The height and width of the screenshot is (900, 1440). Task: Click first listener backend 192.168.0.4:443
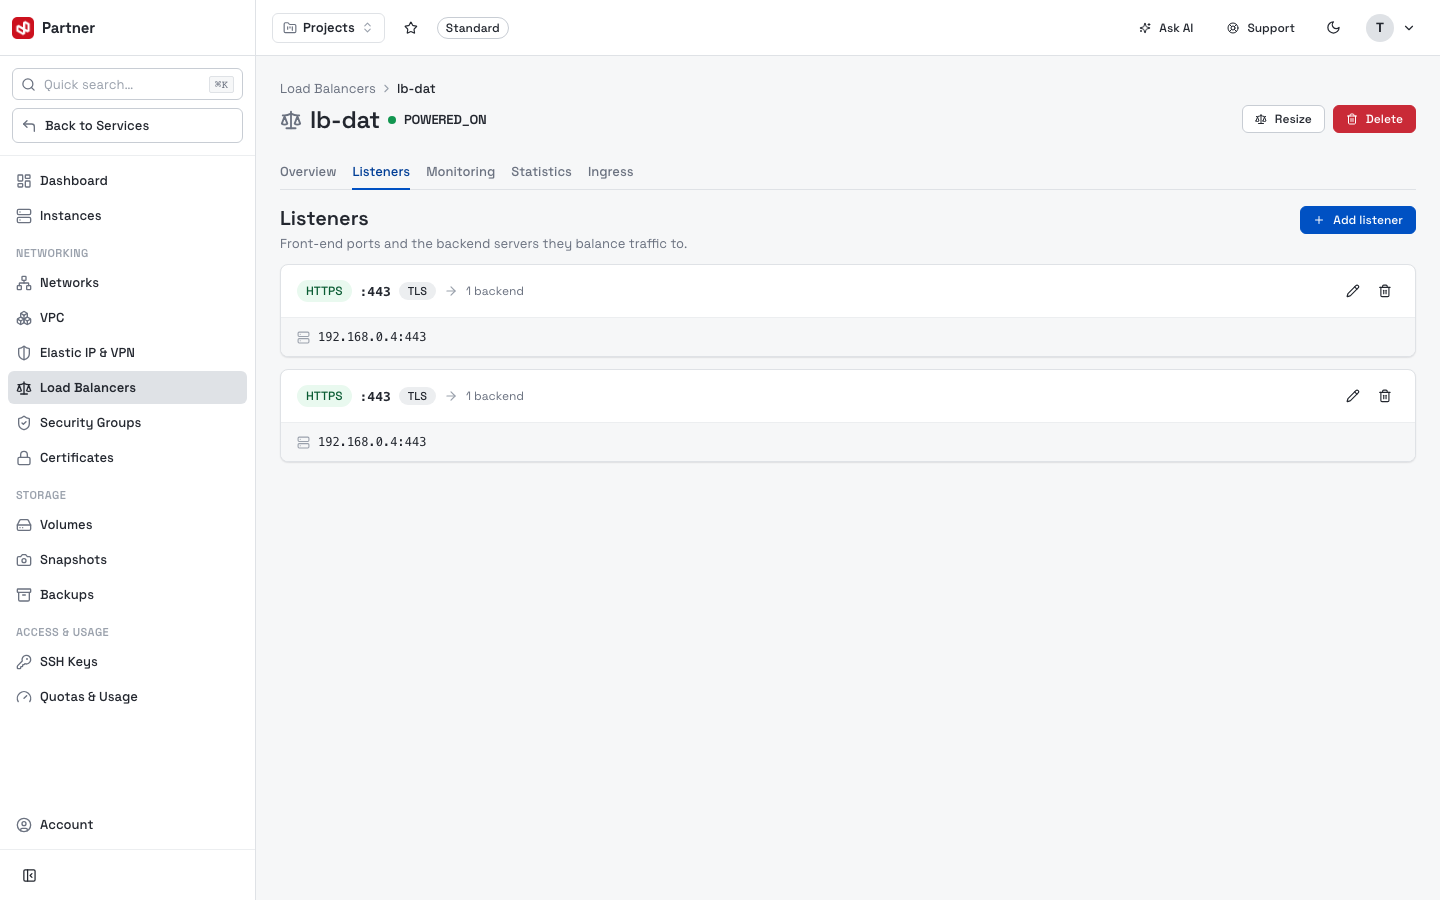[372, 337]
